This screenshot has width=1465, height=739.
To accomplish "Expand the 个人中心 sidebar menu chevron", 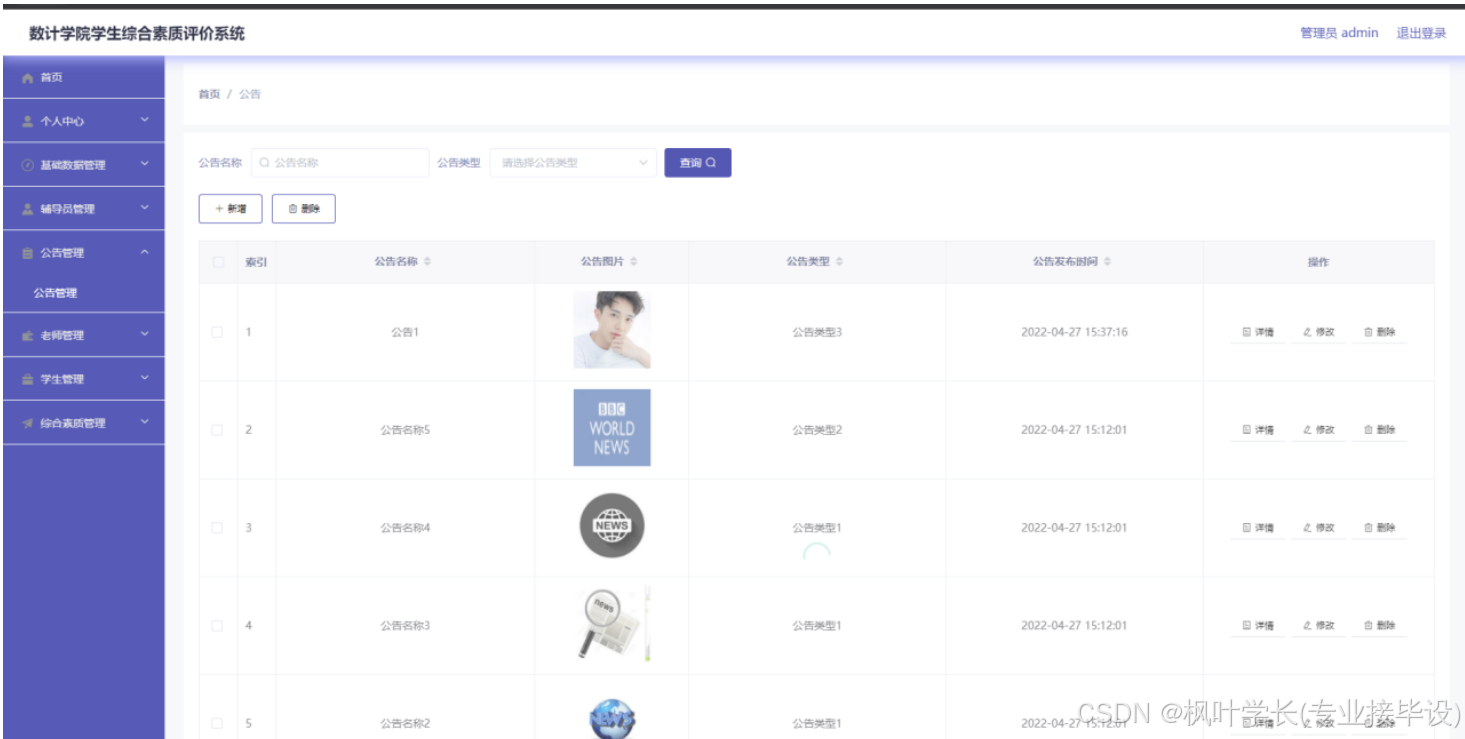I will point(144,121).
